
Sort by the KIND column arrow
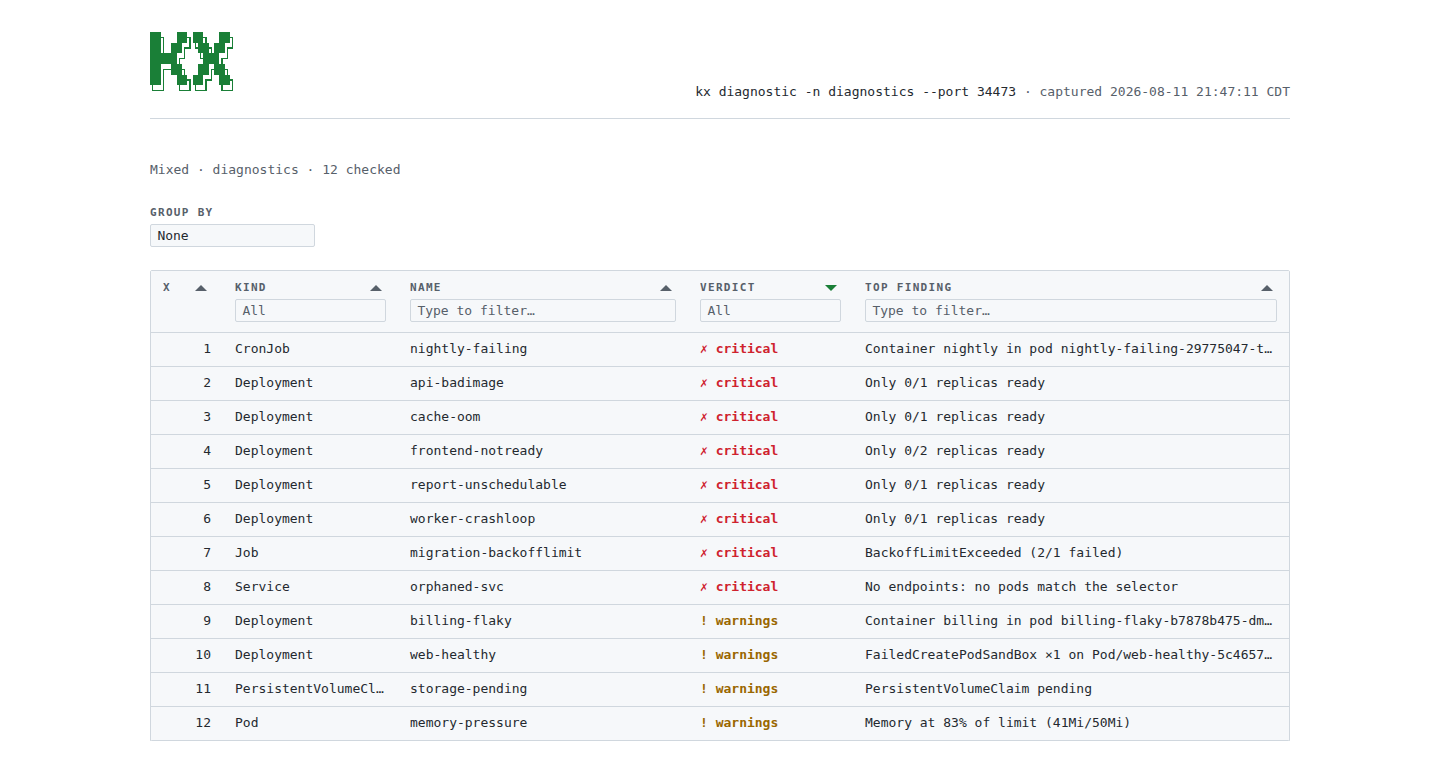click(376, 288)
